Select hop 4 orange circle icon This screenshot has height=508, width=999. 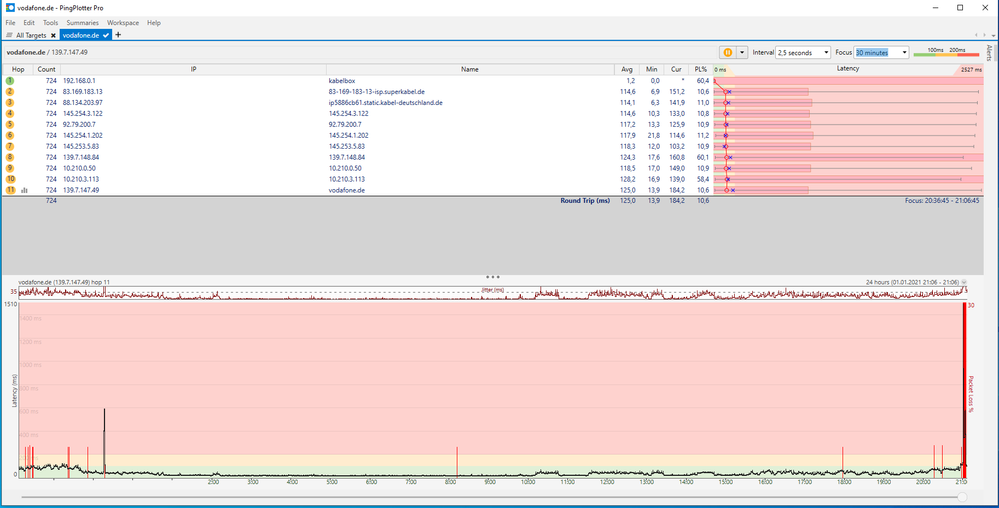coord(10,113)
